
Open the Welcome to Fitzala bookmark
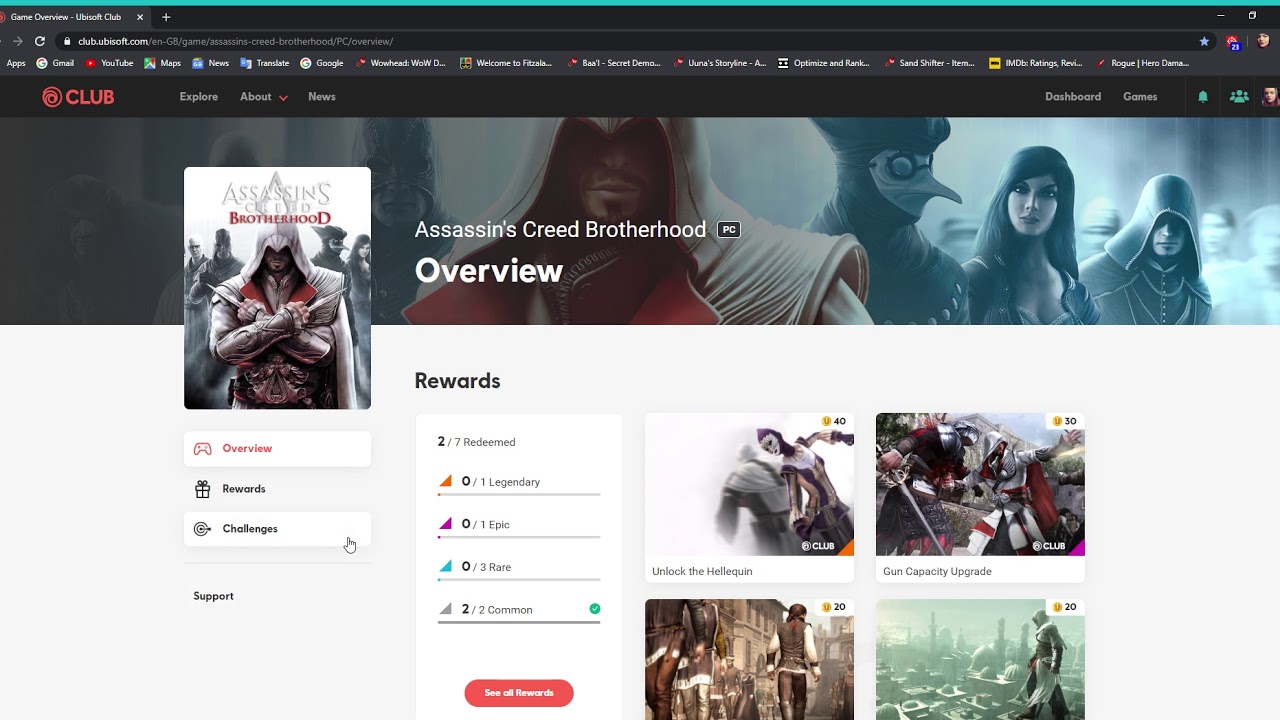pos(506,63)
